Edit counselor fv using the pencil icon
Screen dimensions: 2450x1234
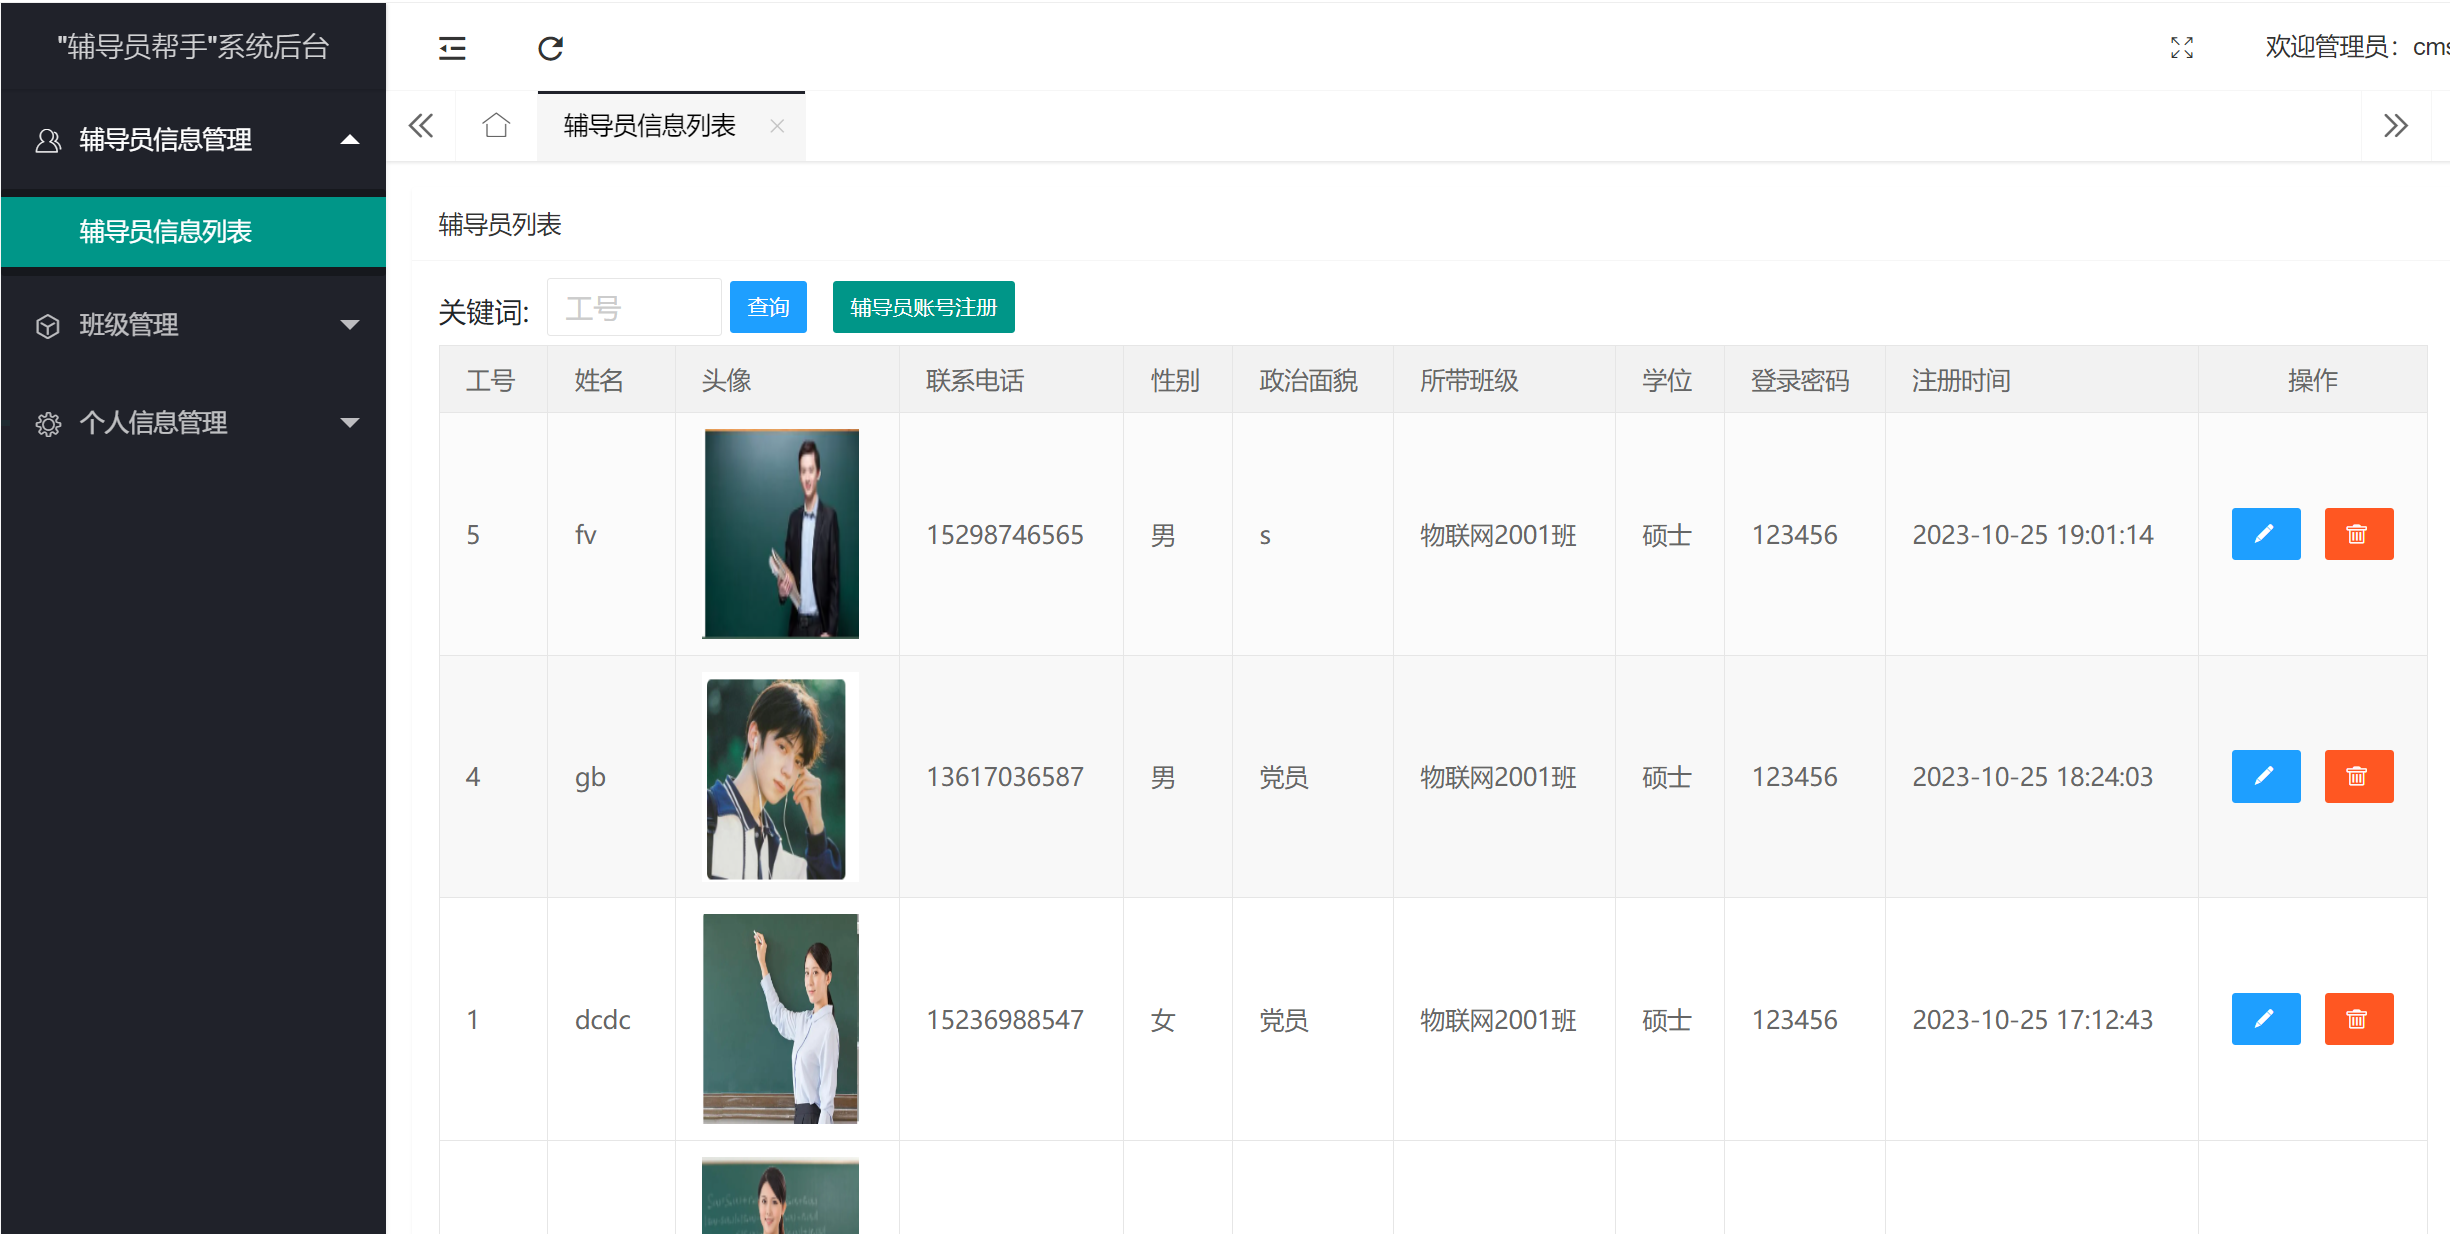point(2265,533)
